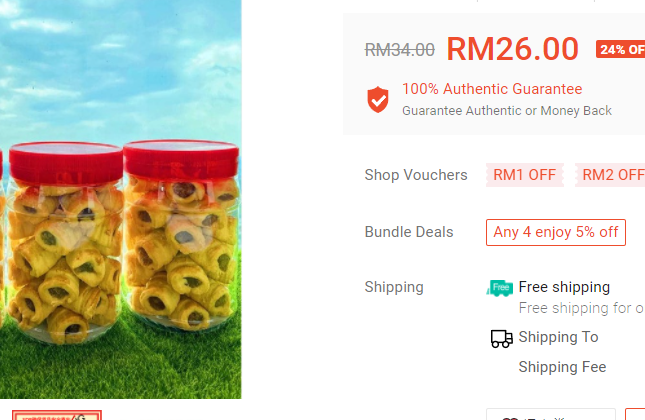Select the partially visible variation option button
Image resolution: width=645 pixels, height=420 pixels.
[x=551, y=414]
